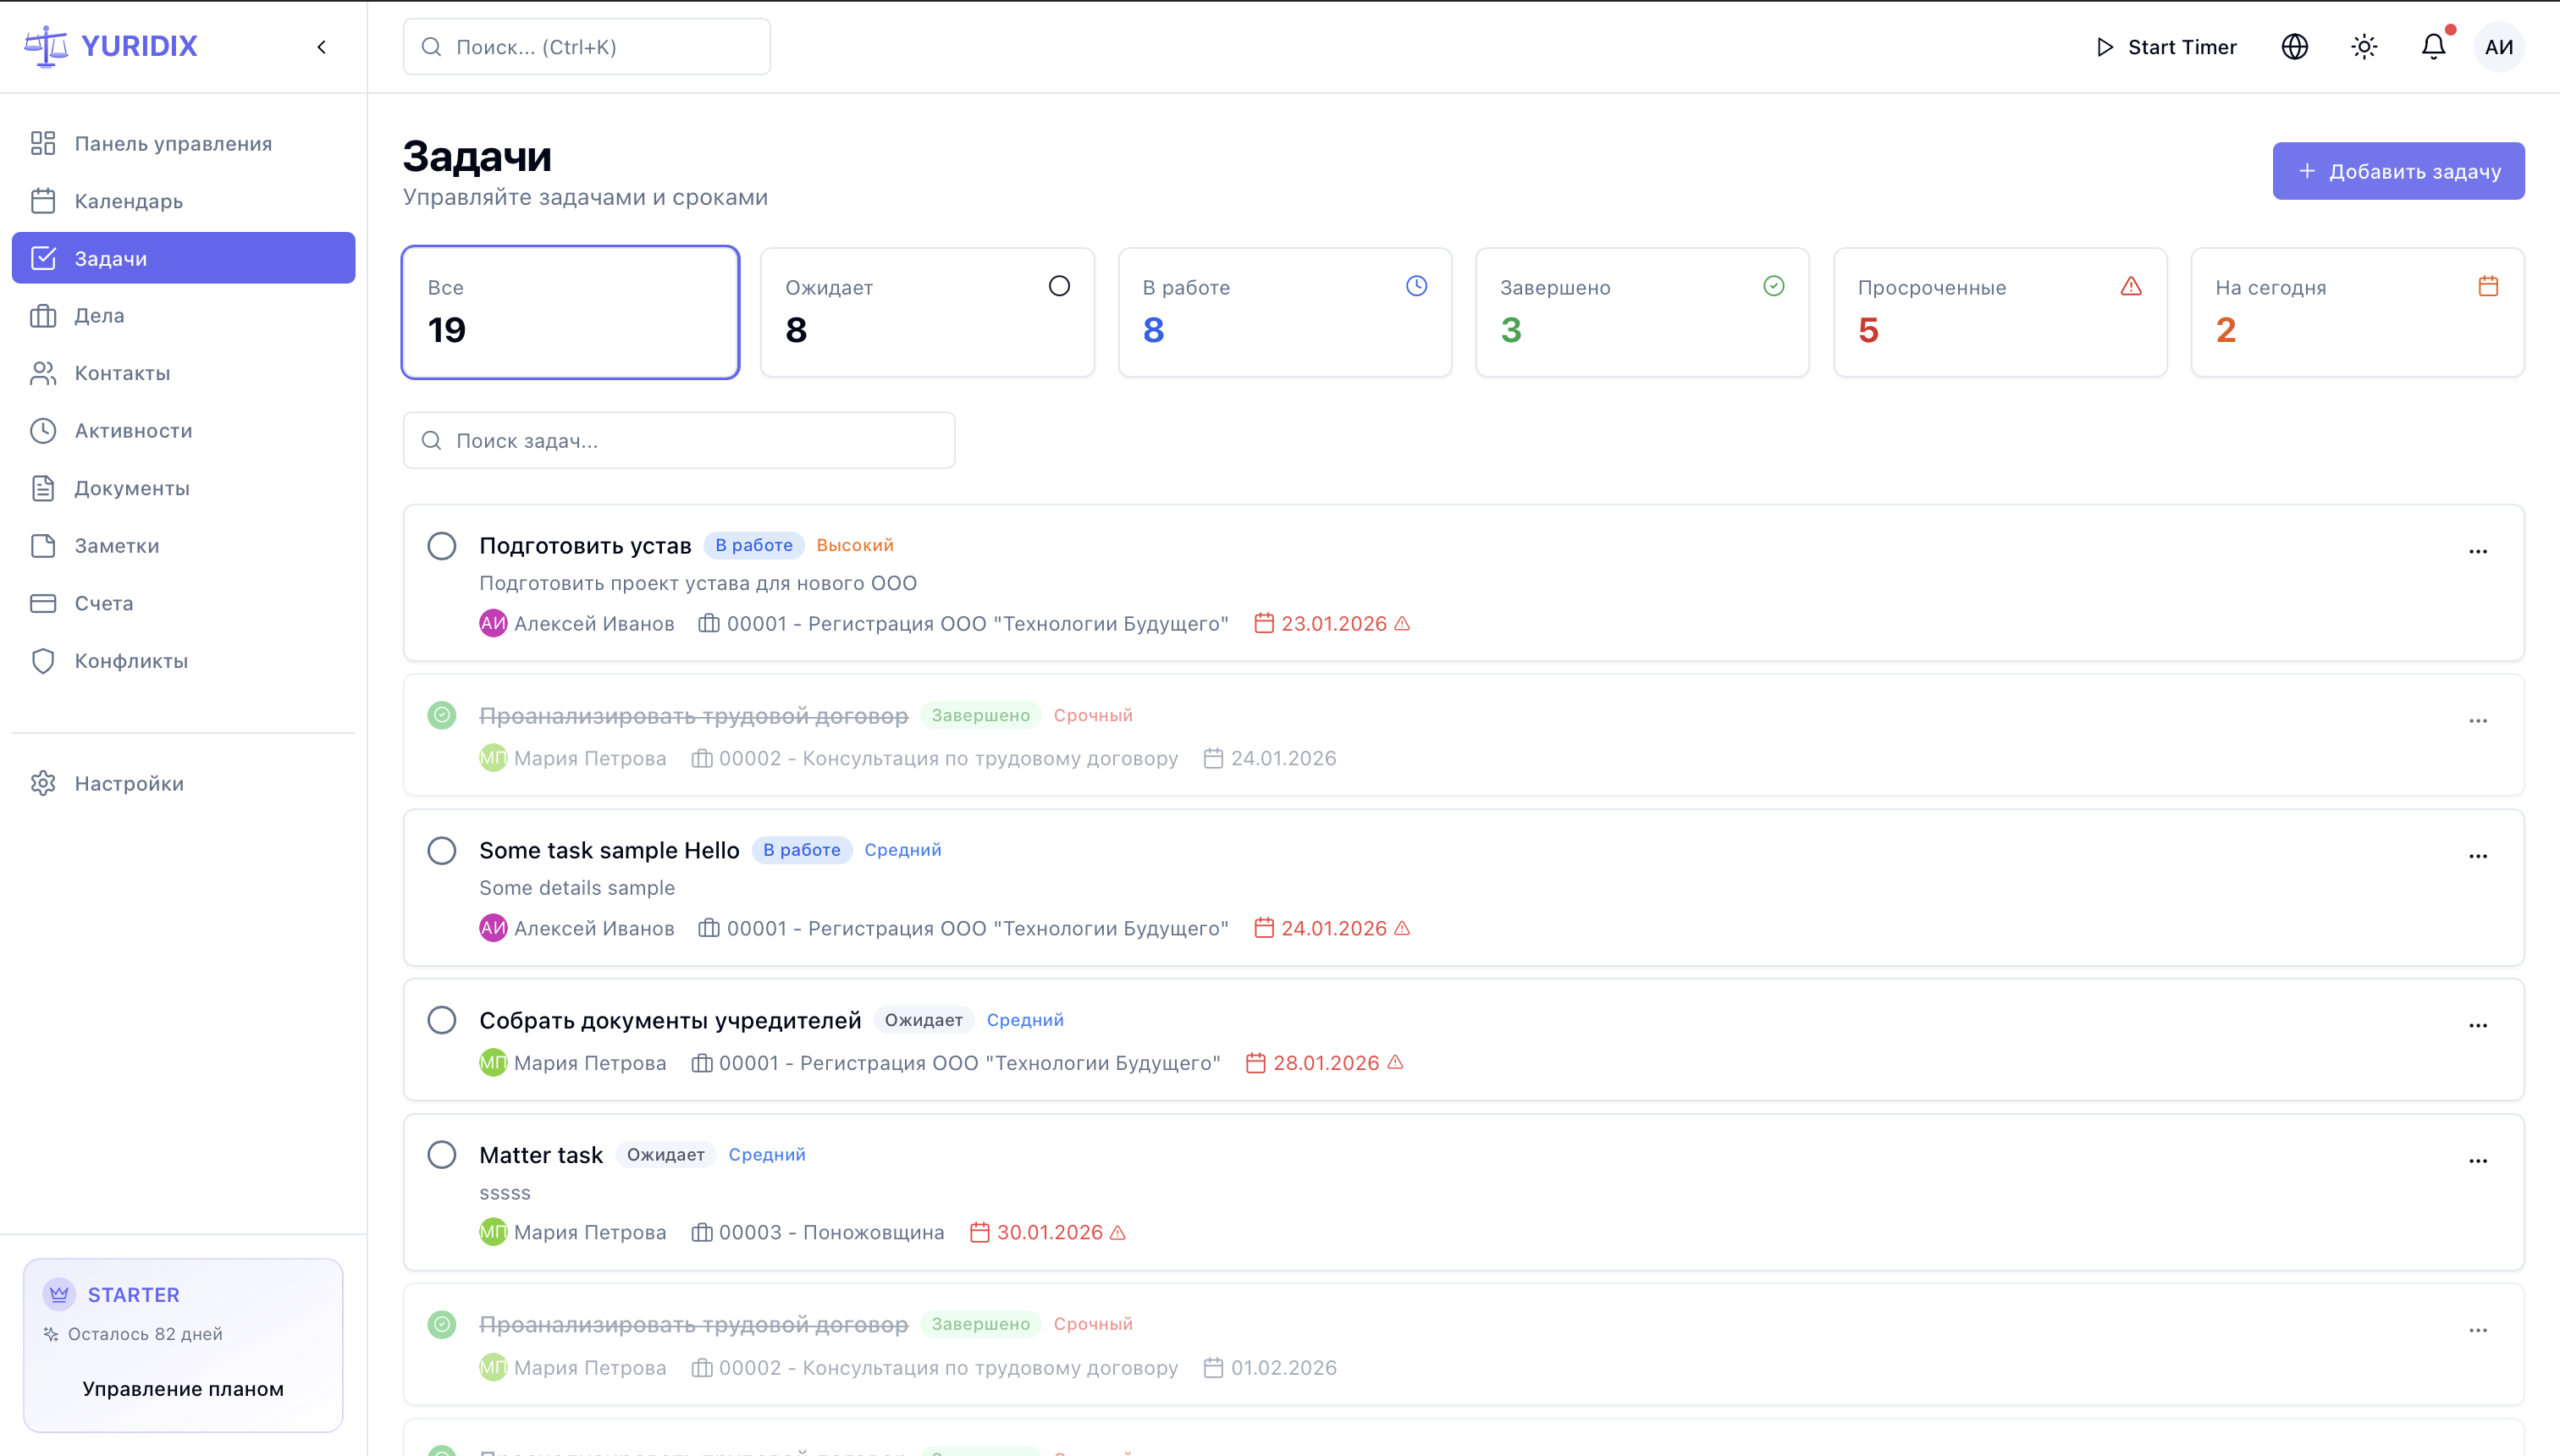
Task: Switch the interface language via globe icon
Action: tap(2294, 46)
